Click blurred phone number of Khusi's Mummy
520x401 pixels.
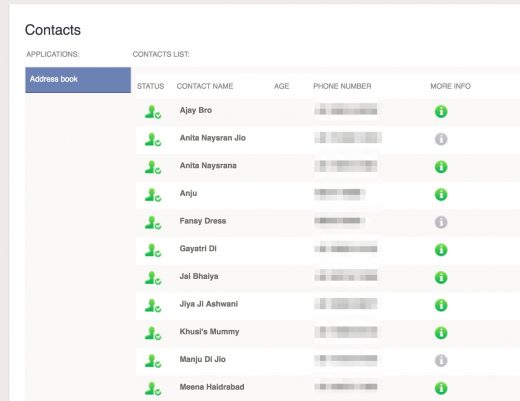coord(346,332)
